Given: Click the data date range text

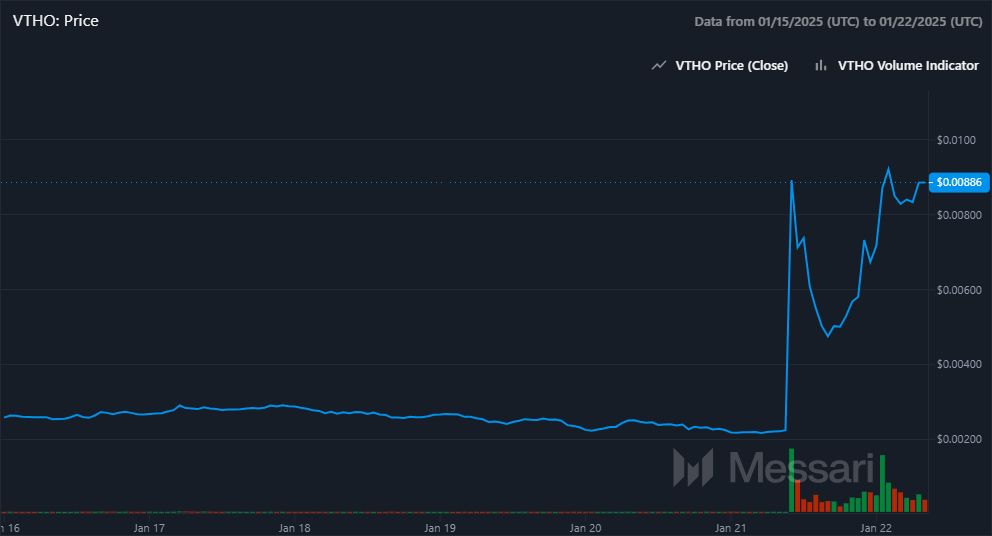Looking at the screenshot, I should pyautogui.click(x=837, y=21).
